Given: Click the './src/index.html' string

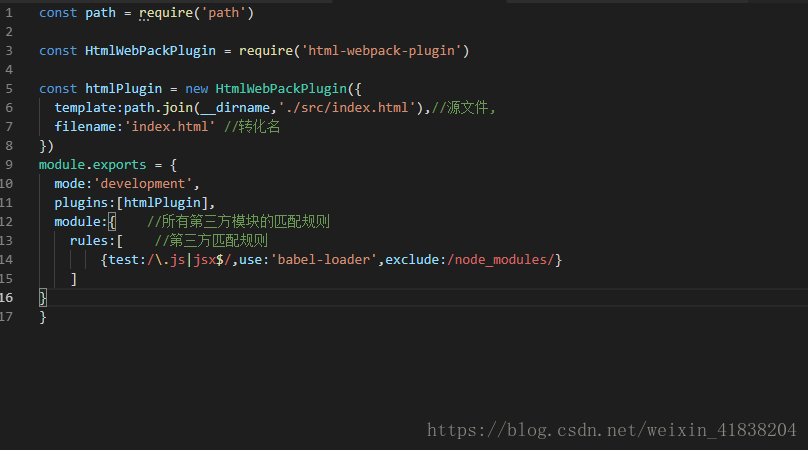Looking at the screenshot, I should [x=347, y=108].
